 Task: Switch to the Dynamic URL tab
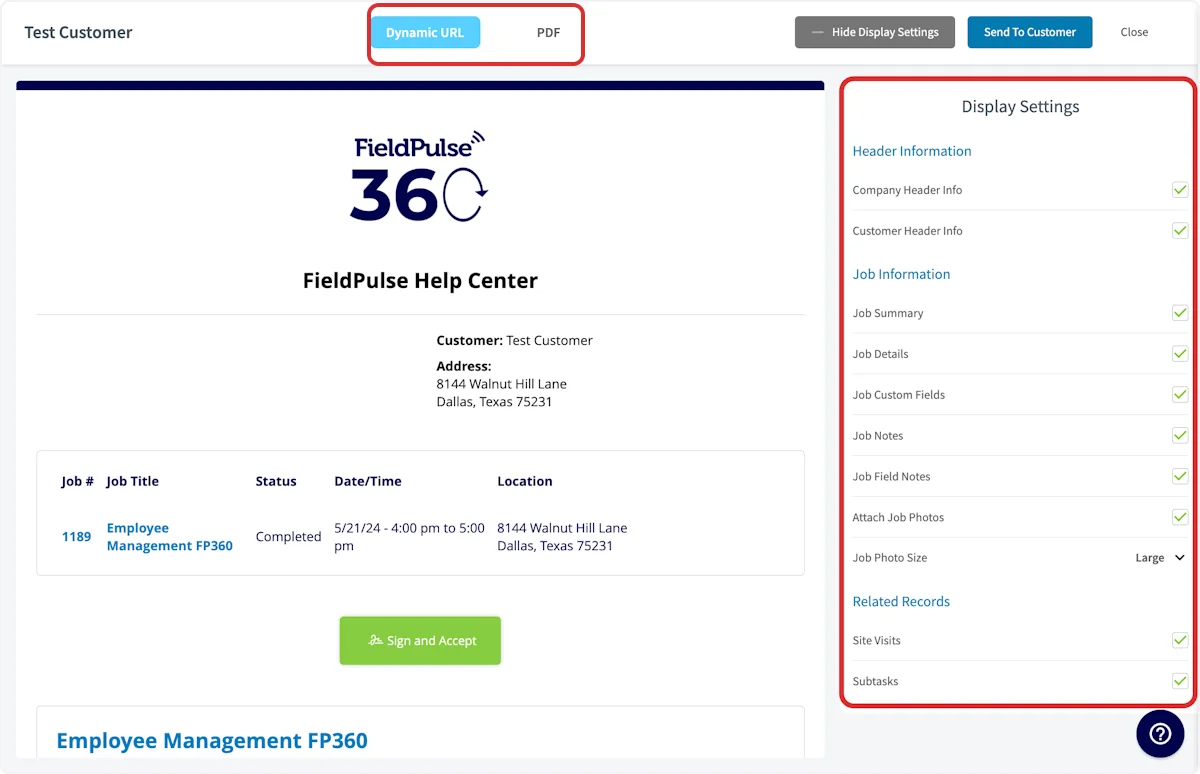(425, 32)
